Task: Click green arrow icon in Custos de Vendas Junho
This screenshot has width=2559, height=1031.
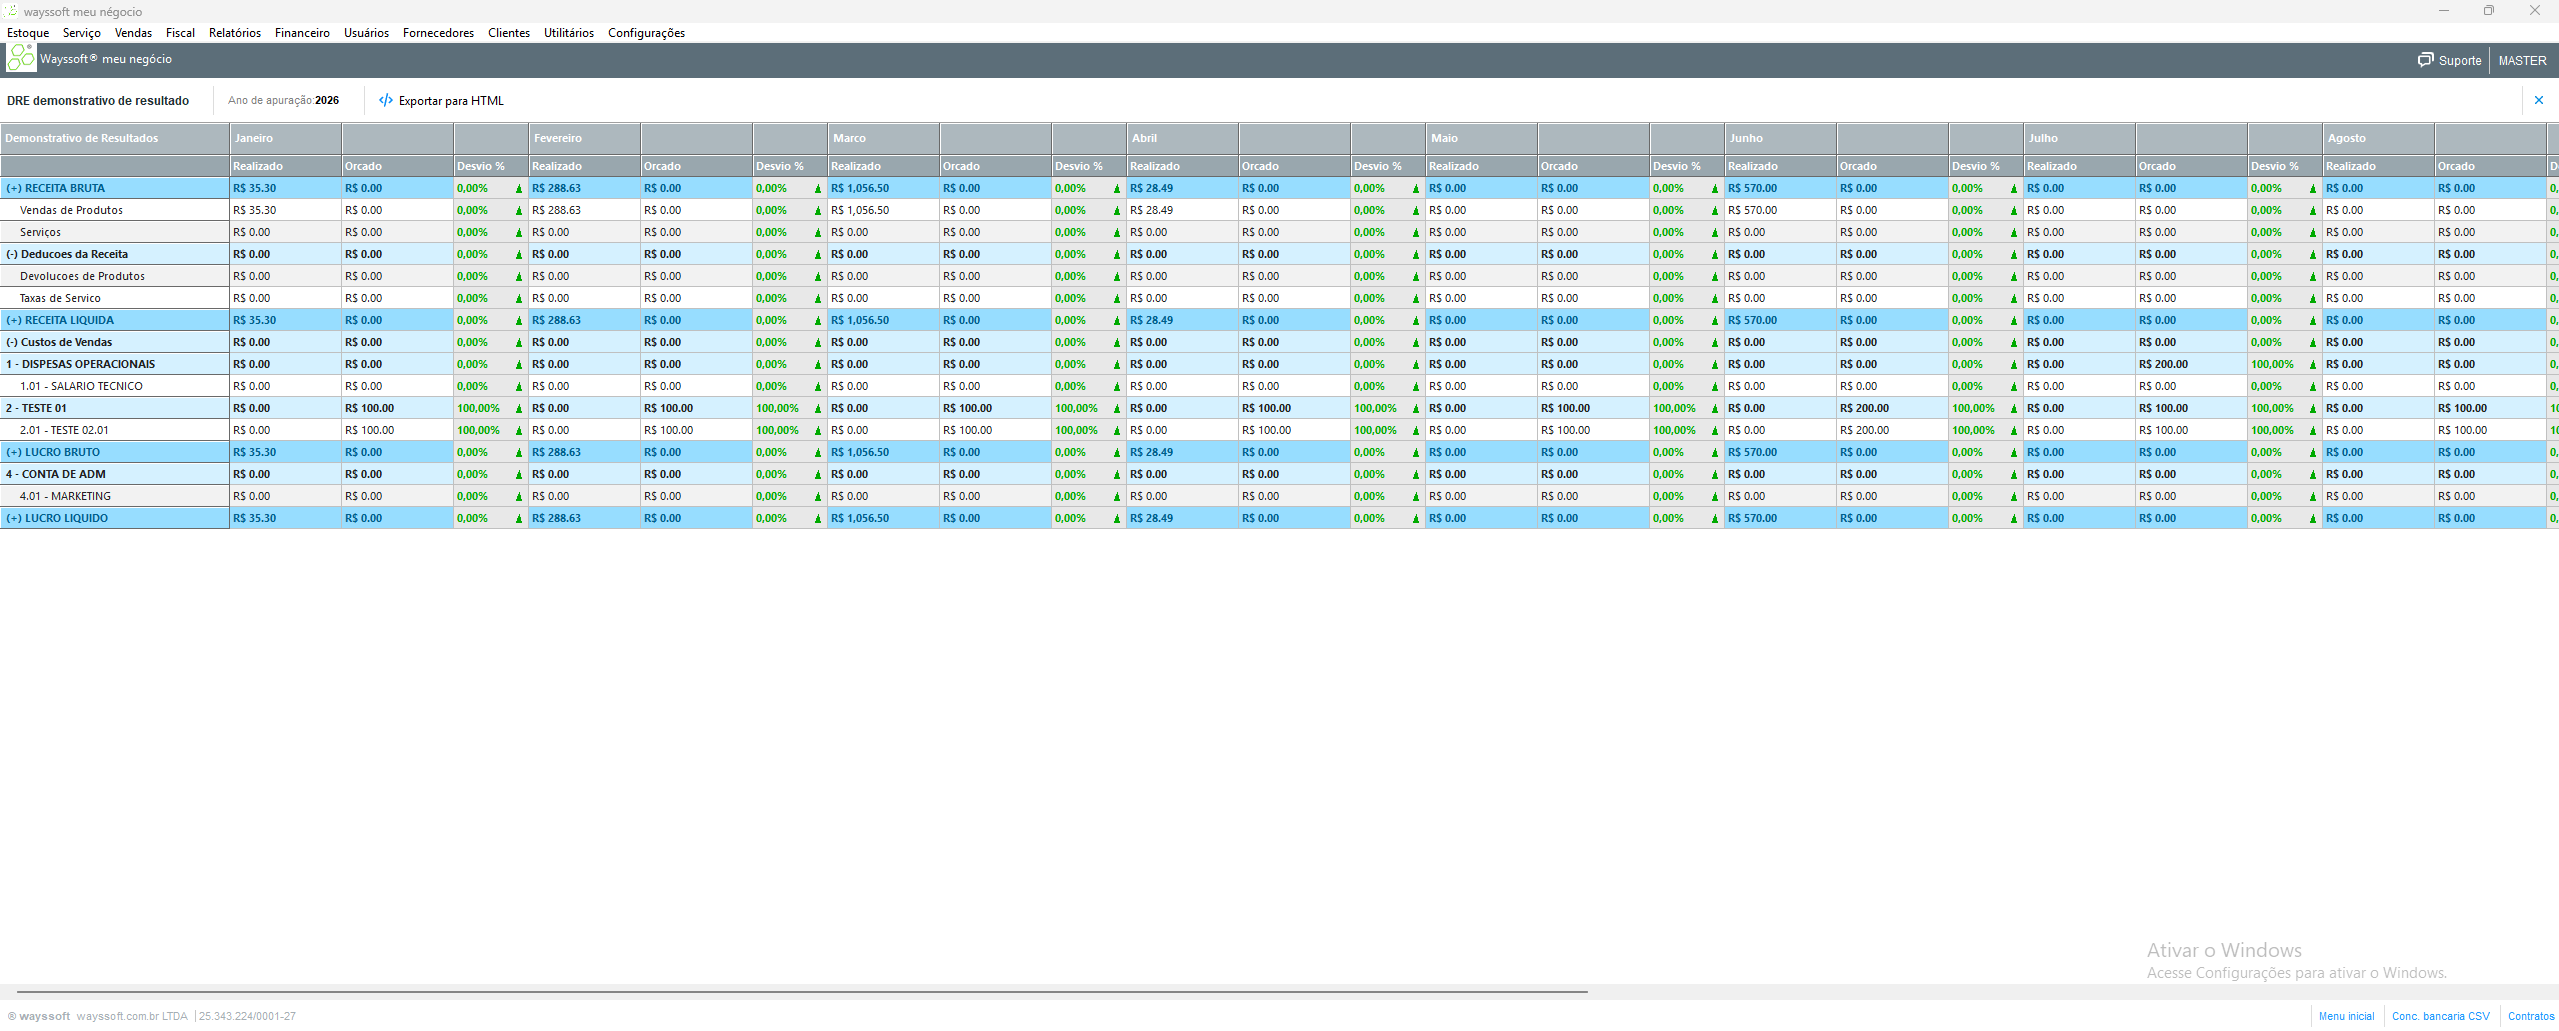Action: pos(2014,342)
